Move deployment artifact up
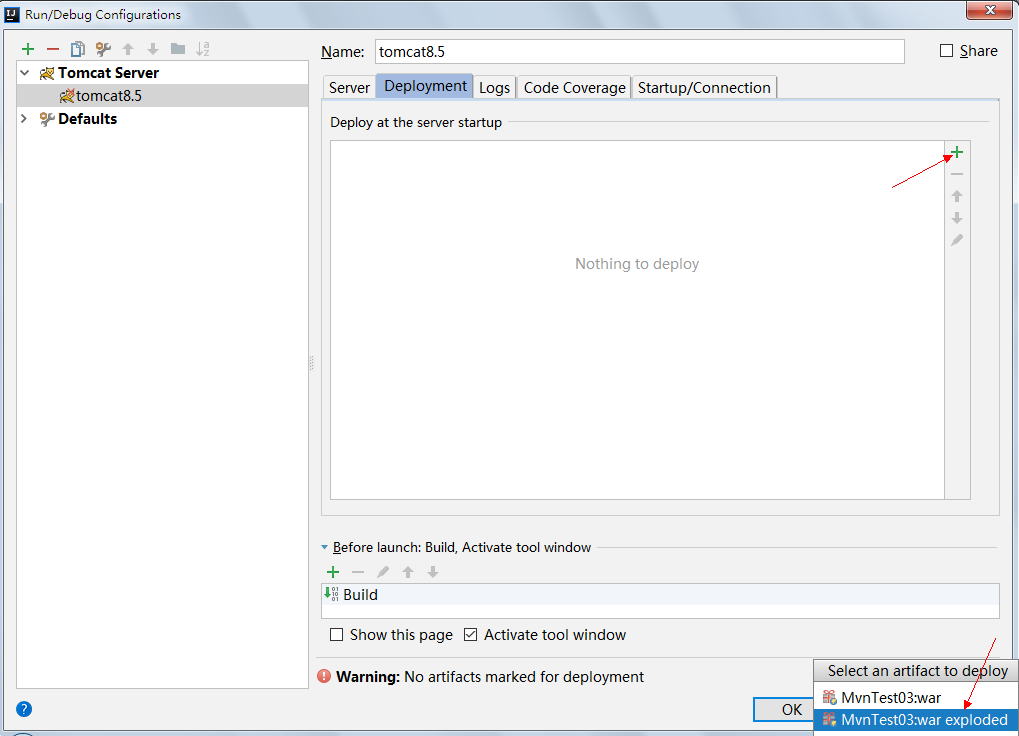Viewport: 1019px width, 736px height. coord(957,196)
